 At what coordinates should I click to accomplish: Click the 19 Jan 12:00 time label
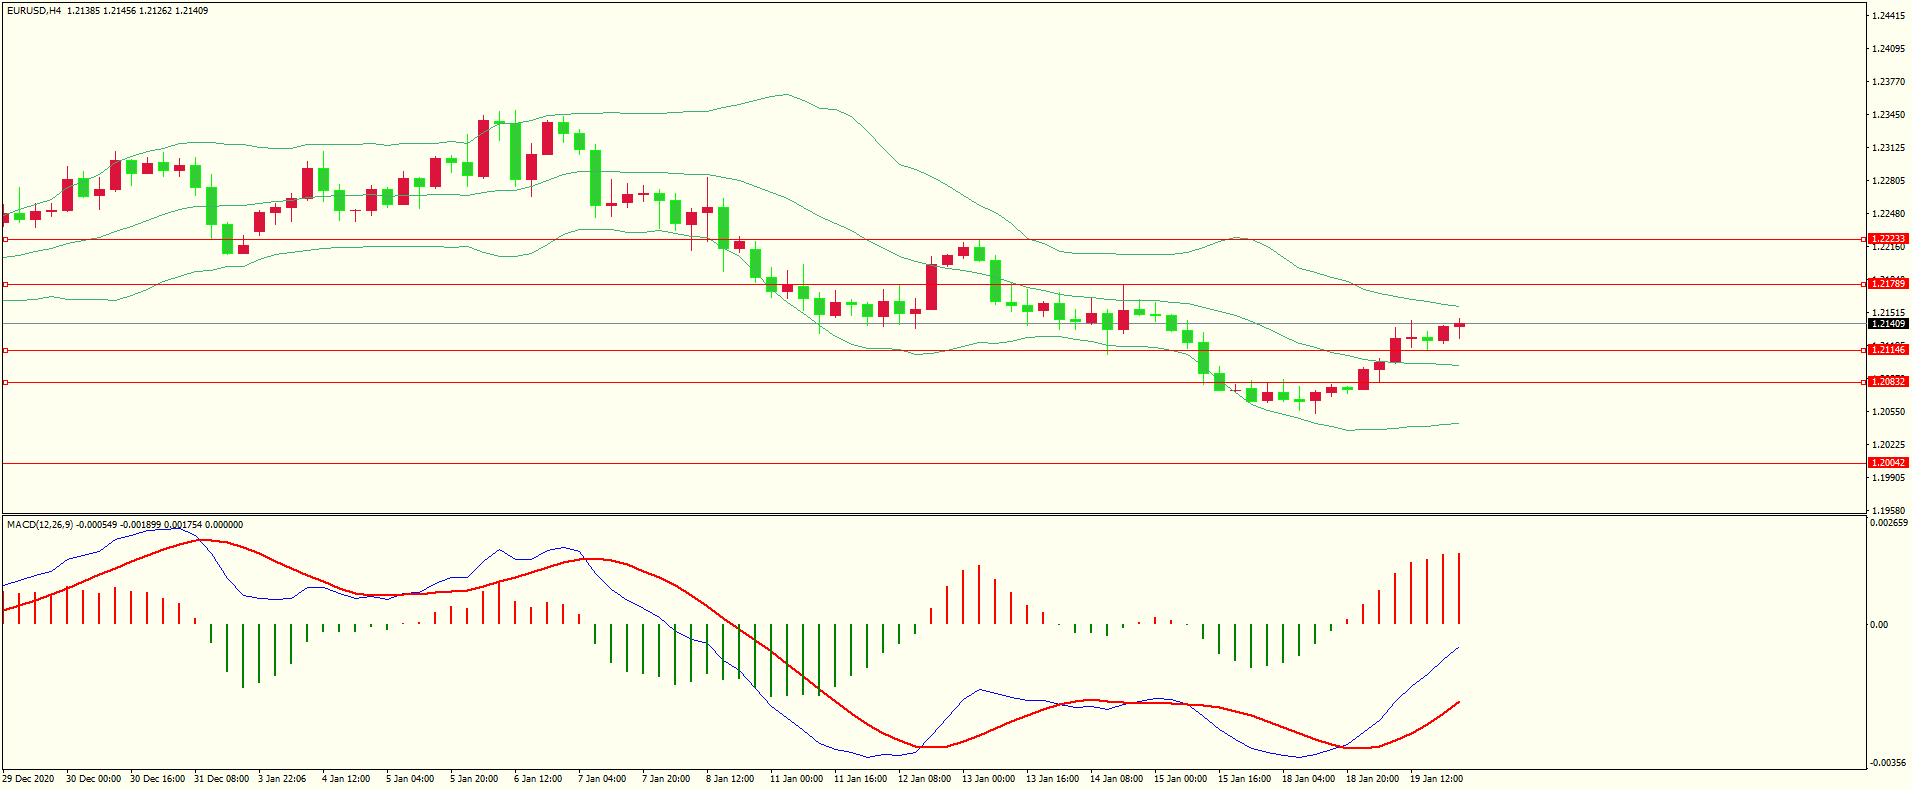1436,779
